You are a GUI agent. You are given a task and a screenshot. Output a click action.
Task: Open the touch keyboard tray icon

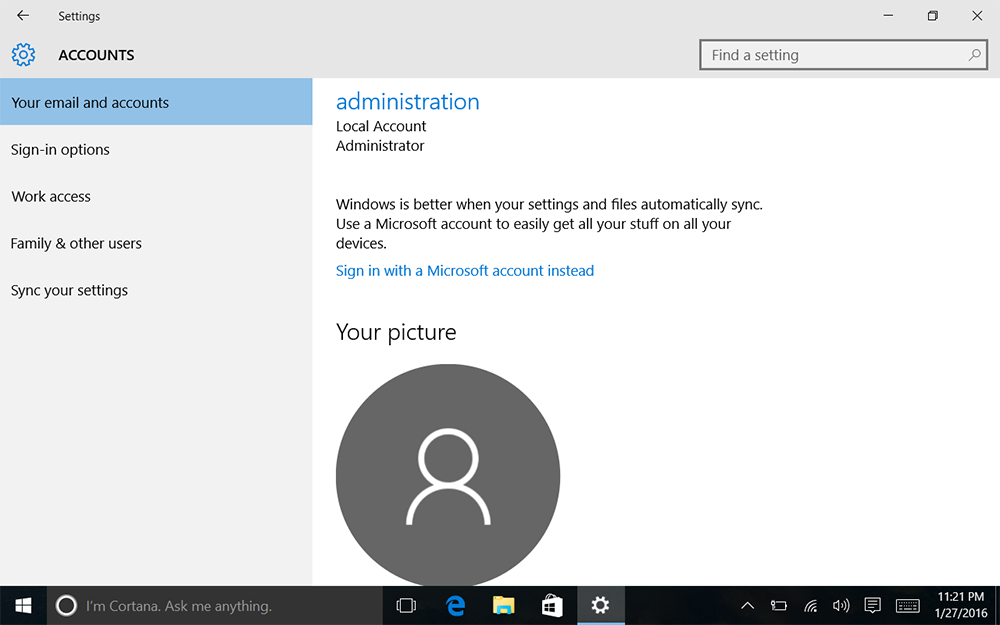(908, 605)
